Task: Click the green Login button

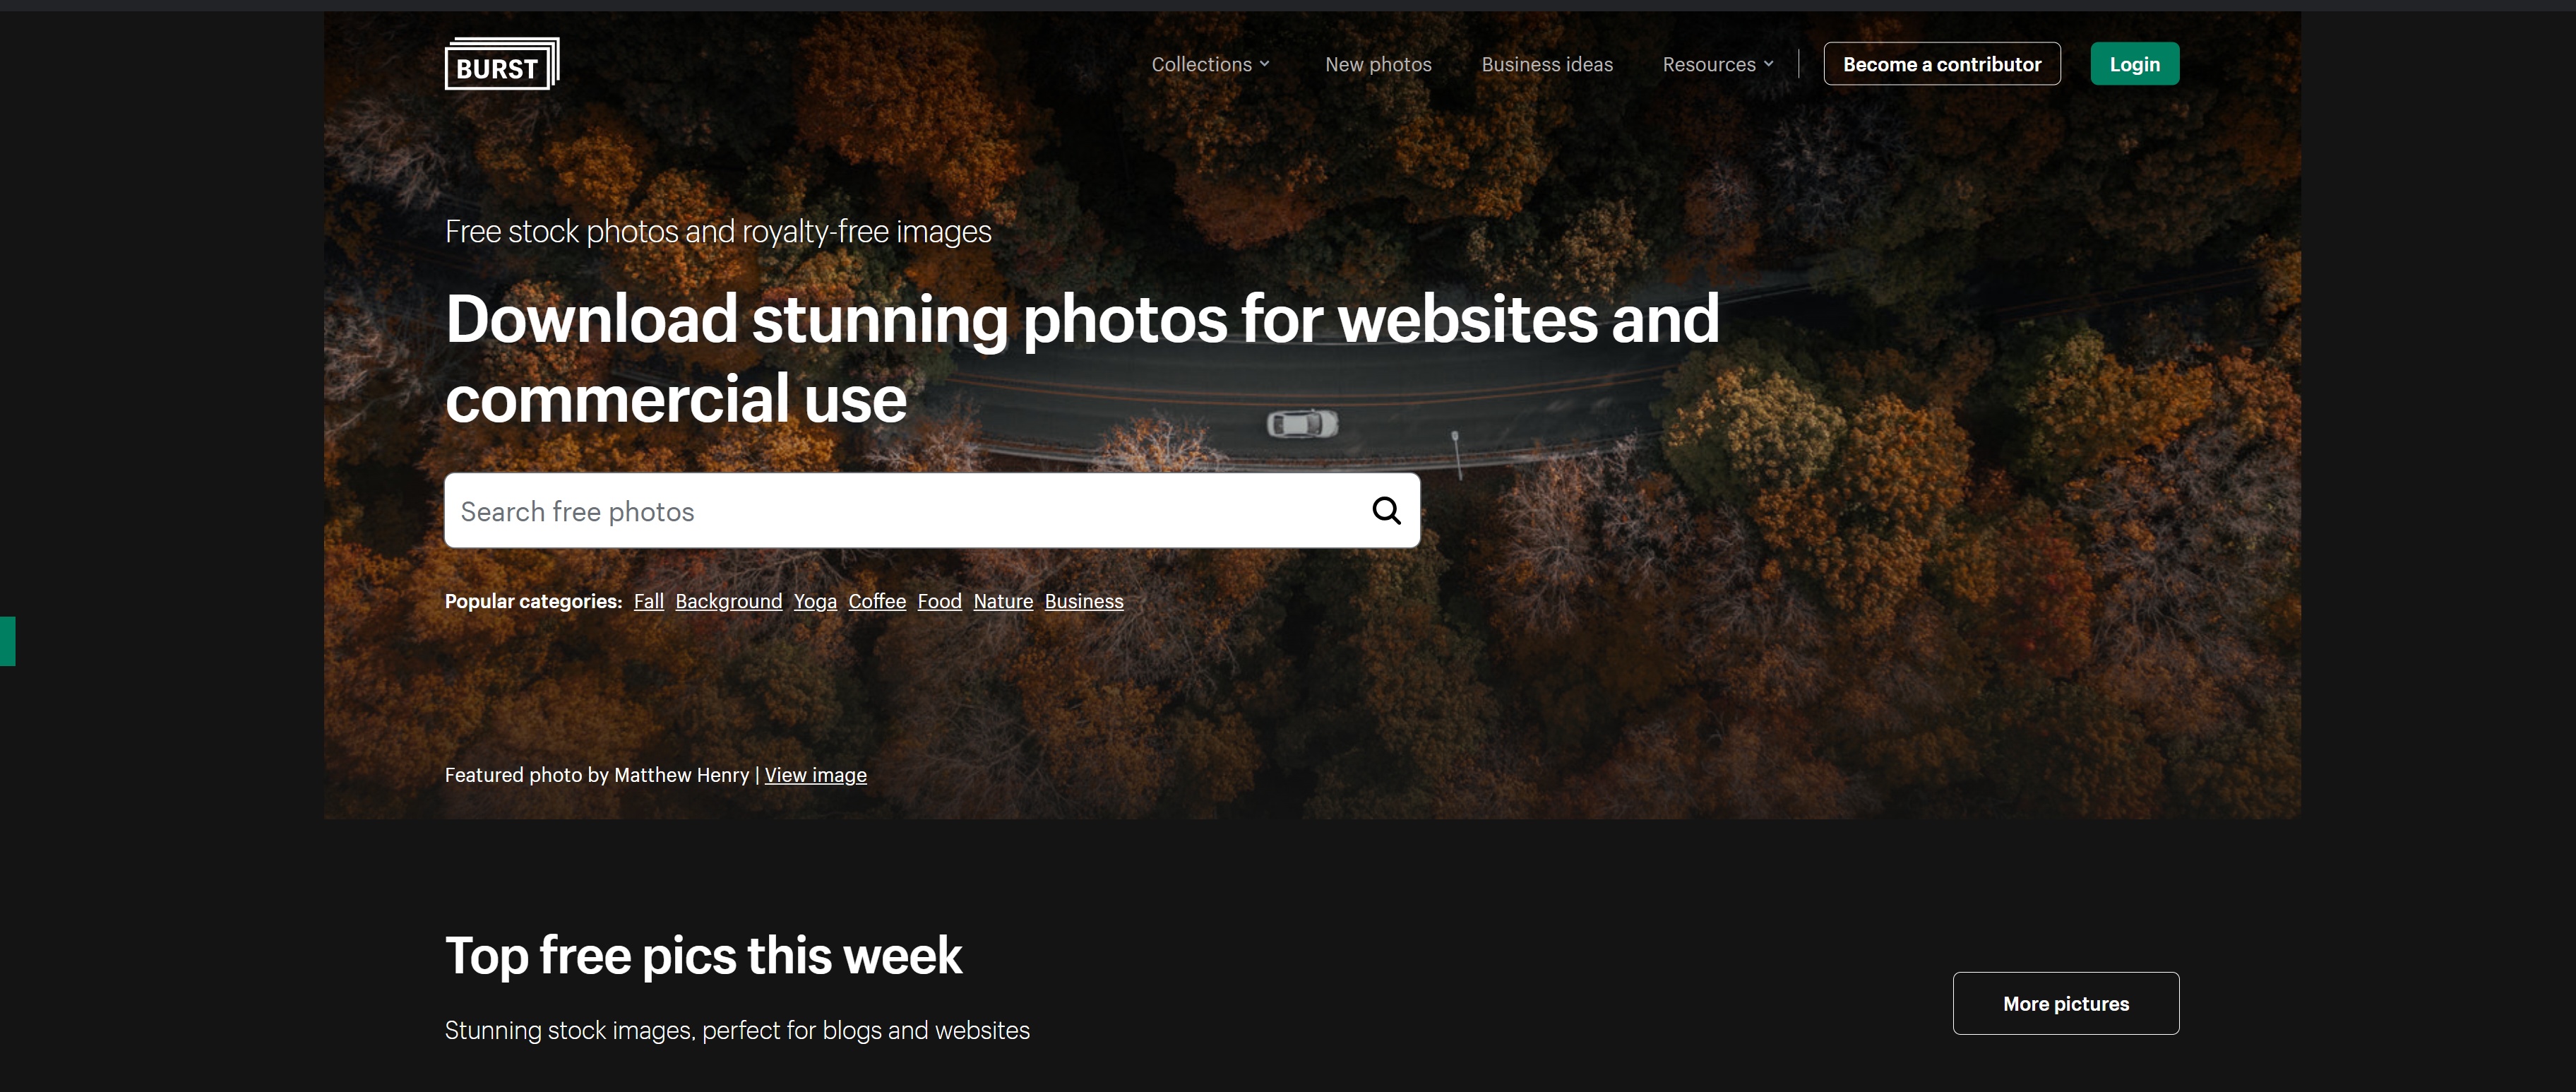Action: click(2134, 64)
